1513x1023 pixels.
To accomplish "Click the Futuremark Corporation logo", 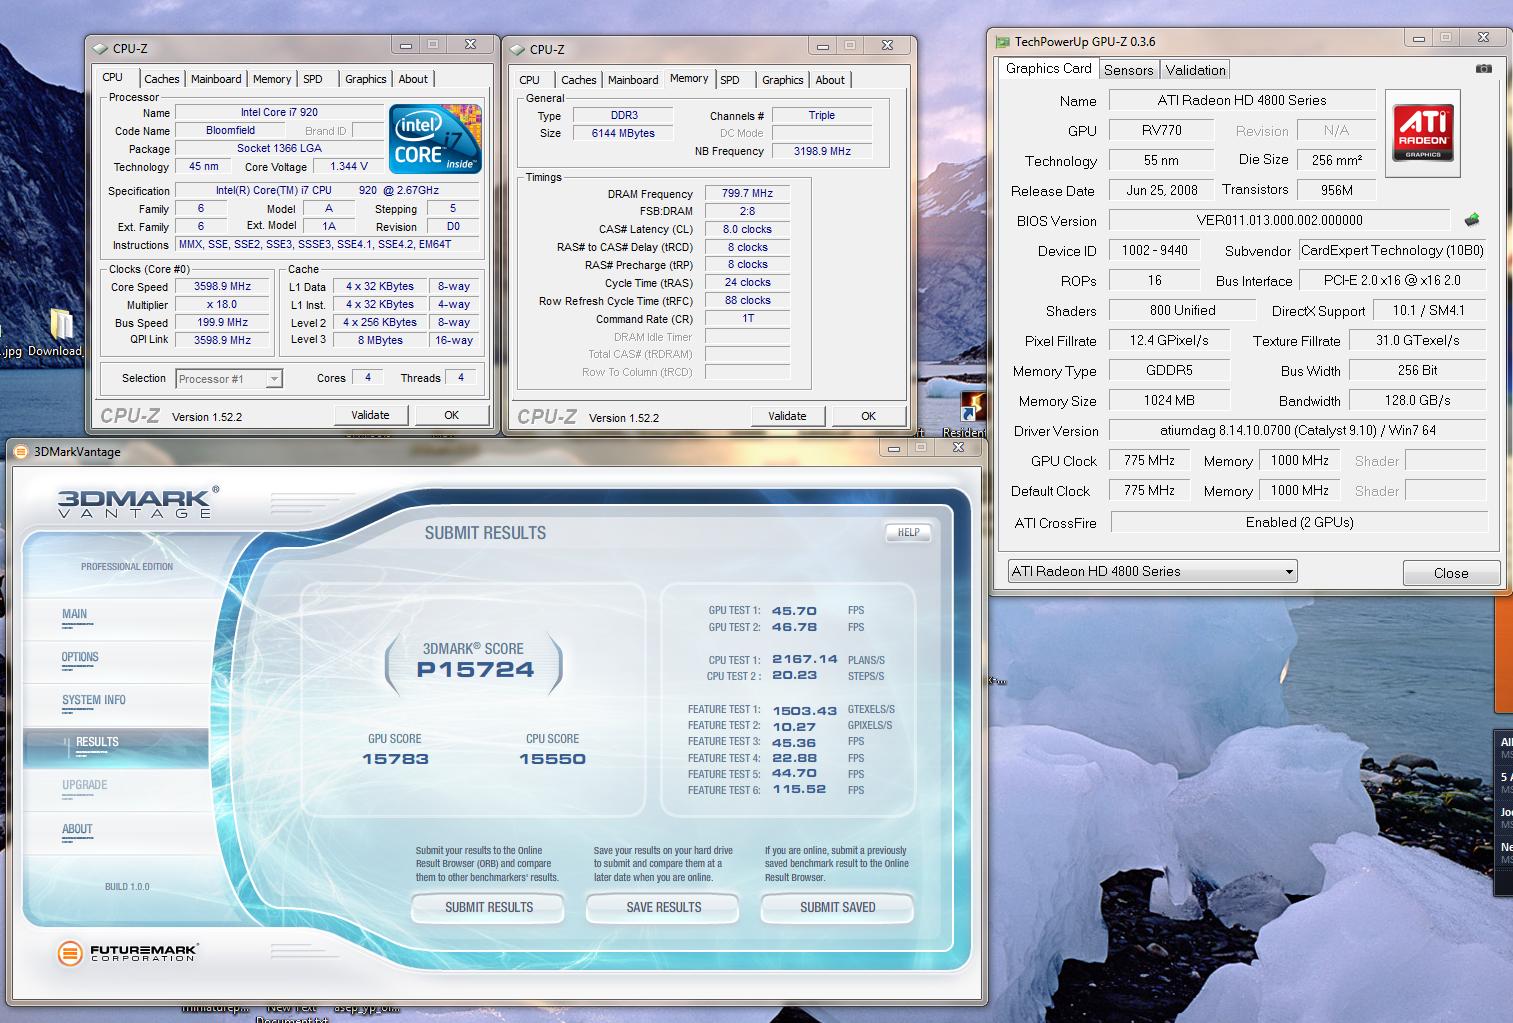I will click(x=127, y=953).
